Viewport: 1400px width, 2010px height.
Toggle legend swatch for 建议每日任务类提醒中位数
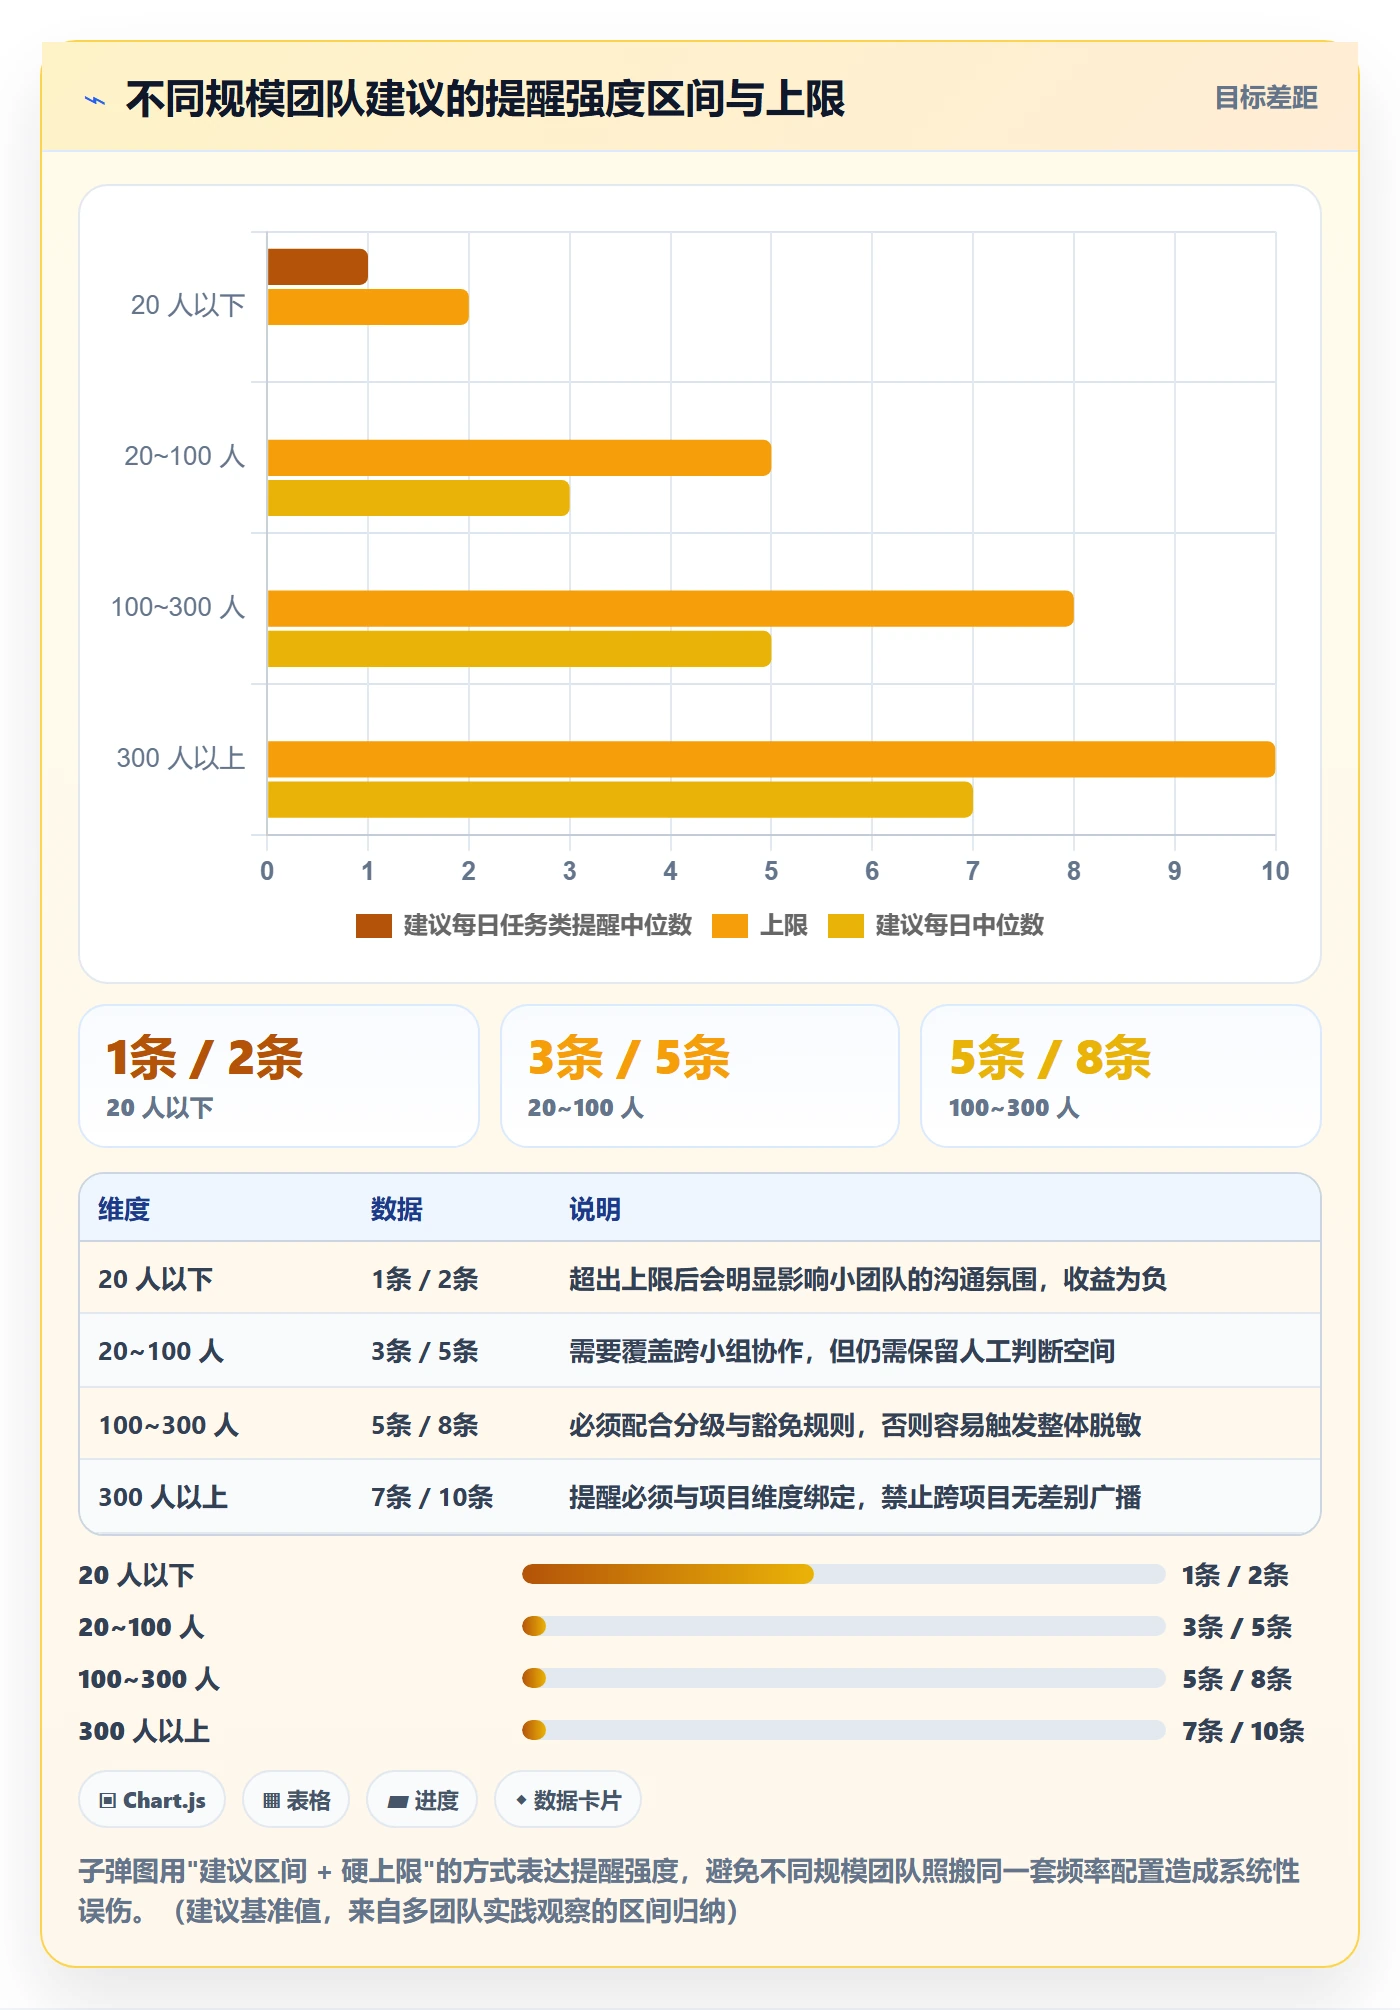coord(373,926)
